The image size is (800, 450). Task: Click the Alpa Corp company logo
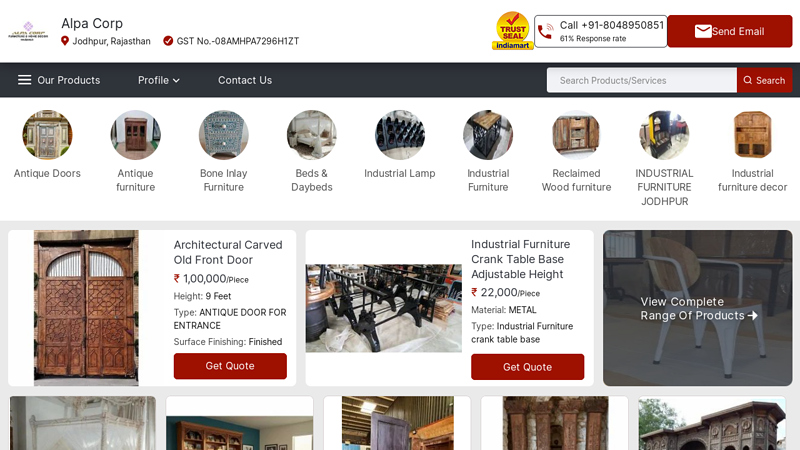pos(28,31)
